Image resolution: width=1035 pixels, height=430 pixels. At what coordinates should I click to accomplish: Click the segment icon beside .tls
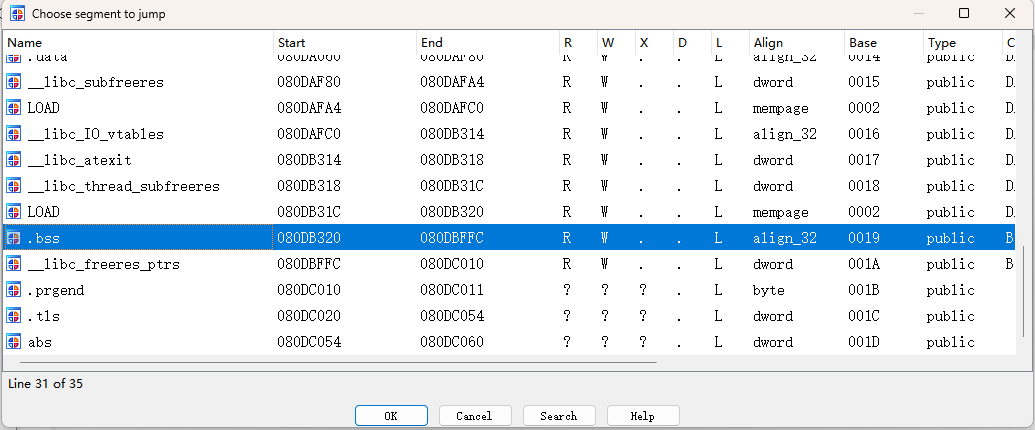click(14, 316)
